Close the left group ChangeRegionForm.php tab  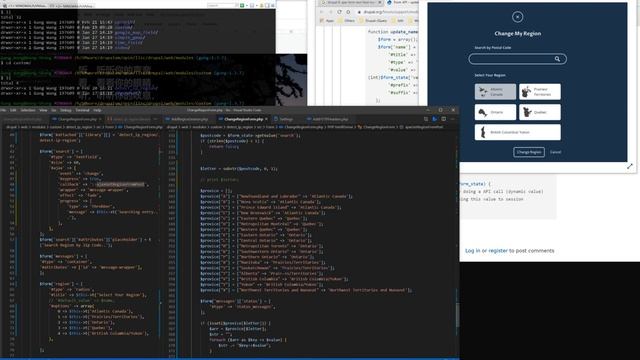pos(100,119)
